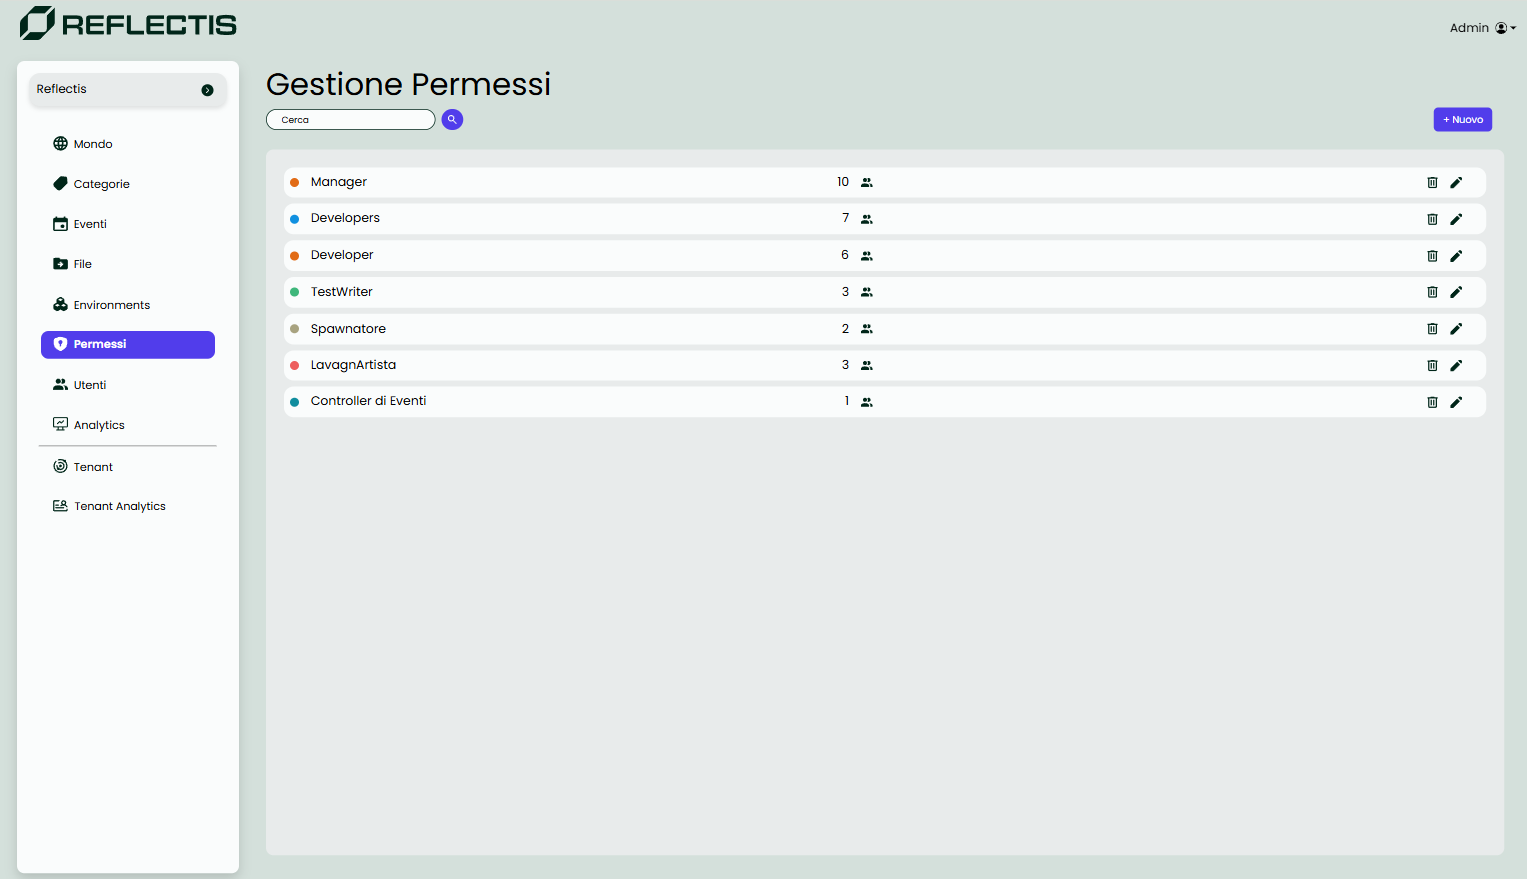The height and width of the screenshot is (879, 1527).
Task: Open the Mondo section icon in the sidebar
Action: [x=60, y=143]
